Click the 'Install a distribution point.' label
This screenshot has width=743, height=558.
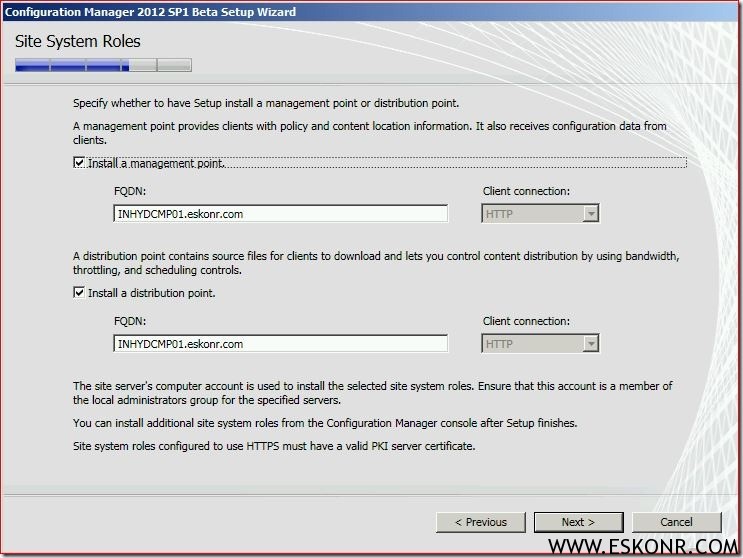coord(152,293)
